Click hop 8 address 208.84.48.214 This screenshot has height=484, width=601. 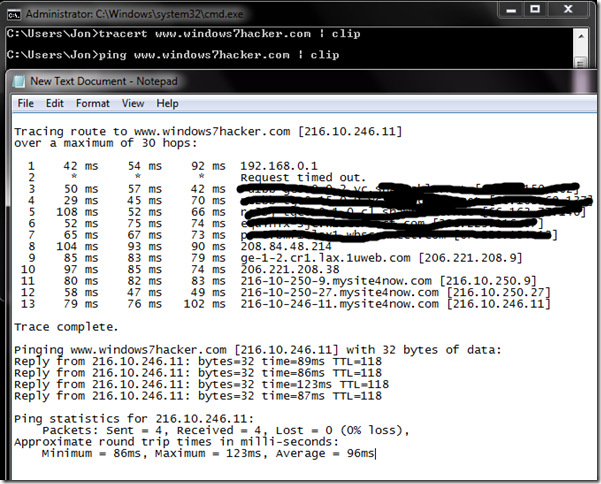(x=286, y=246)
